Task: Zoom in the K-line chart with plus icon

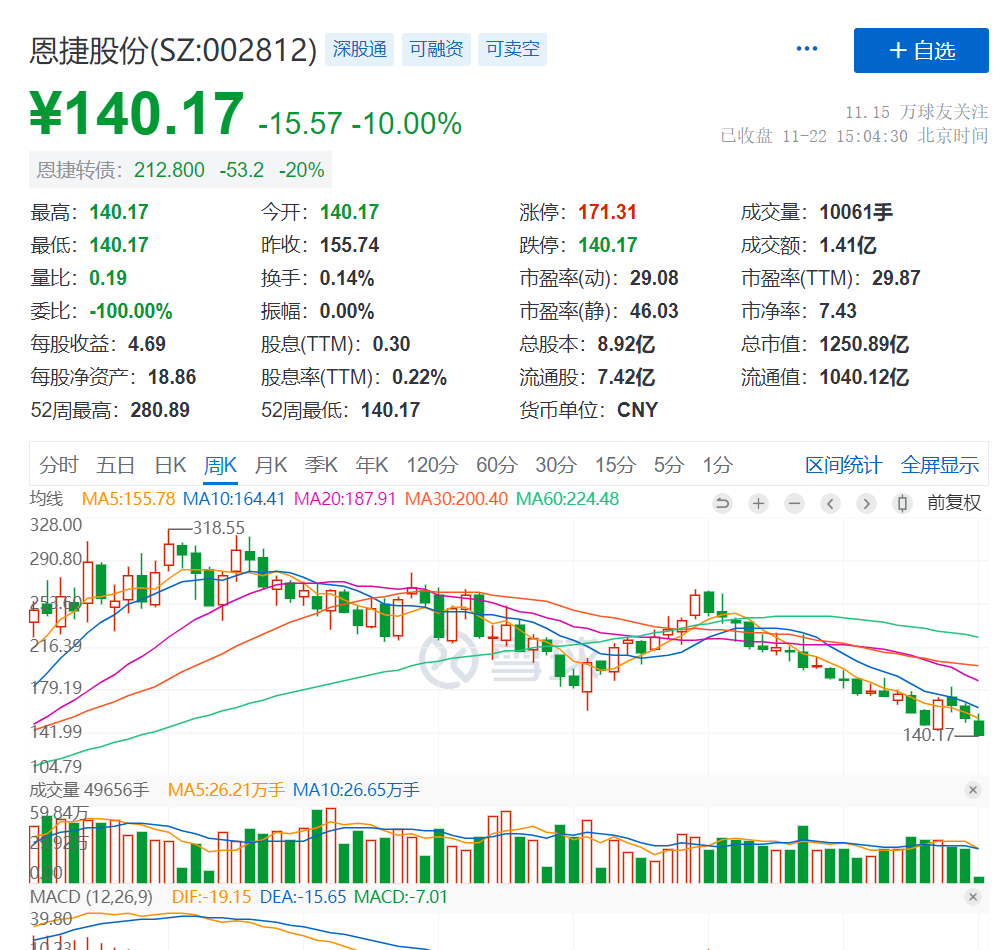Action: tap(758, 503)
